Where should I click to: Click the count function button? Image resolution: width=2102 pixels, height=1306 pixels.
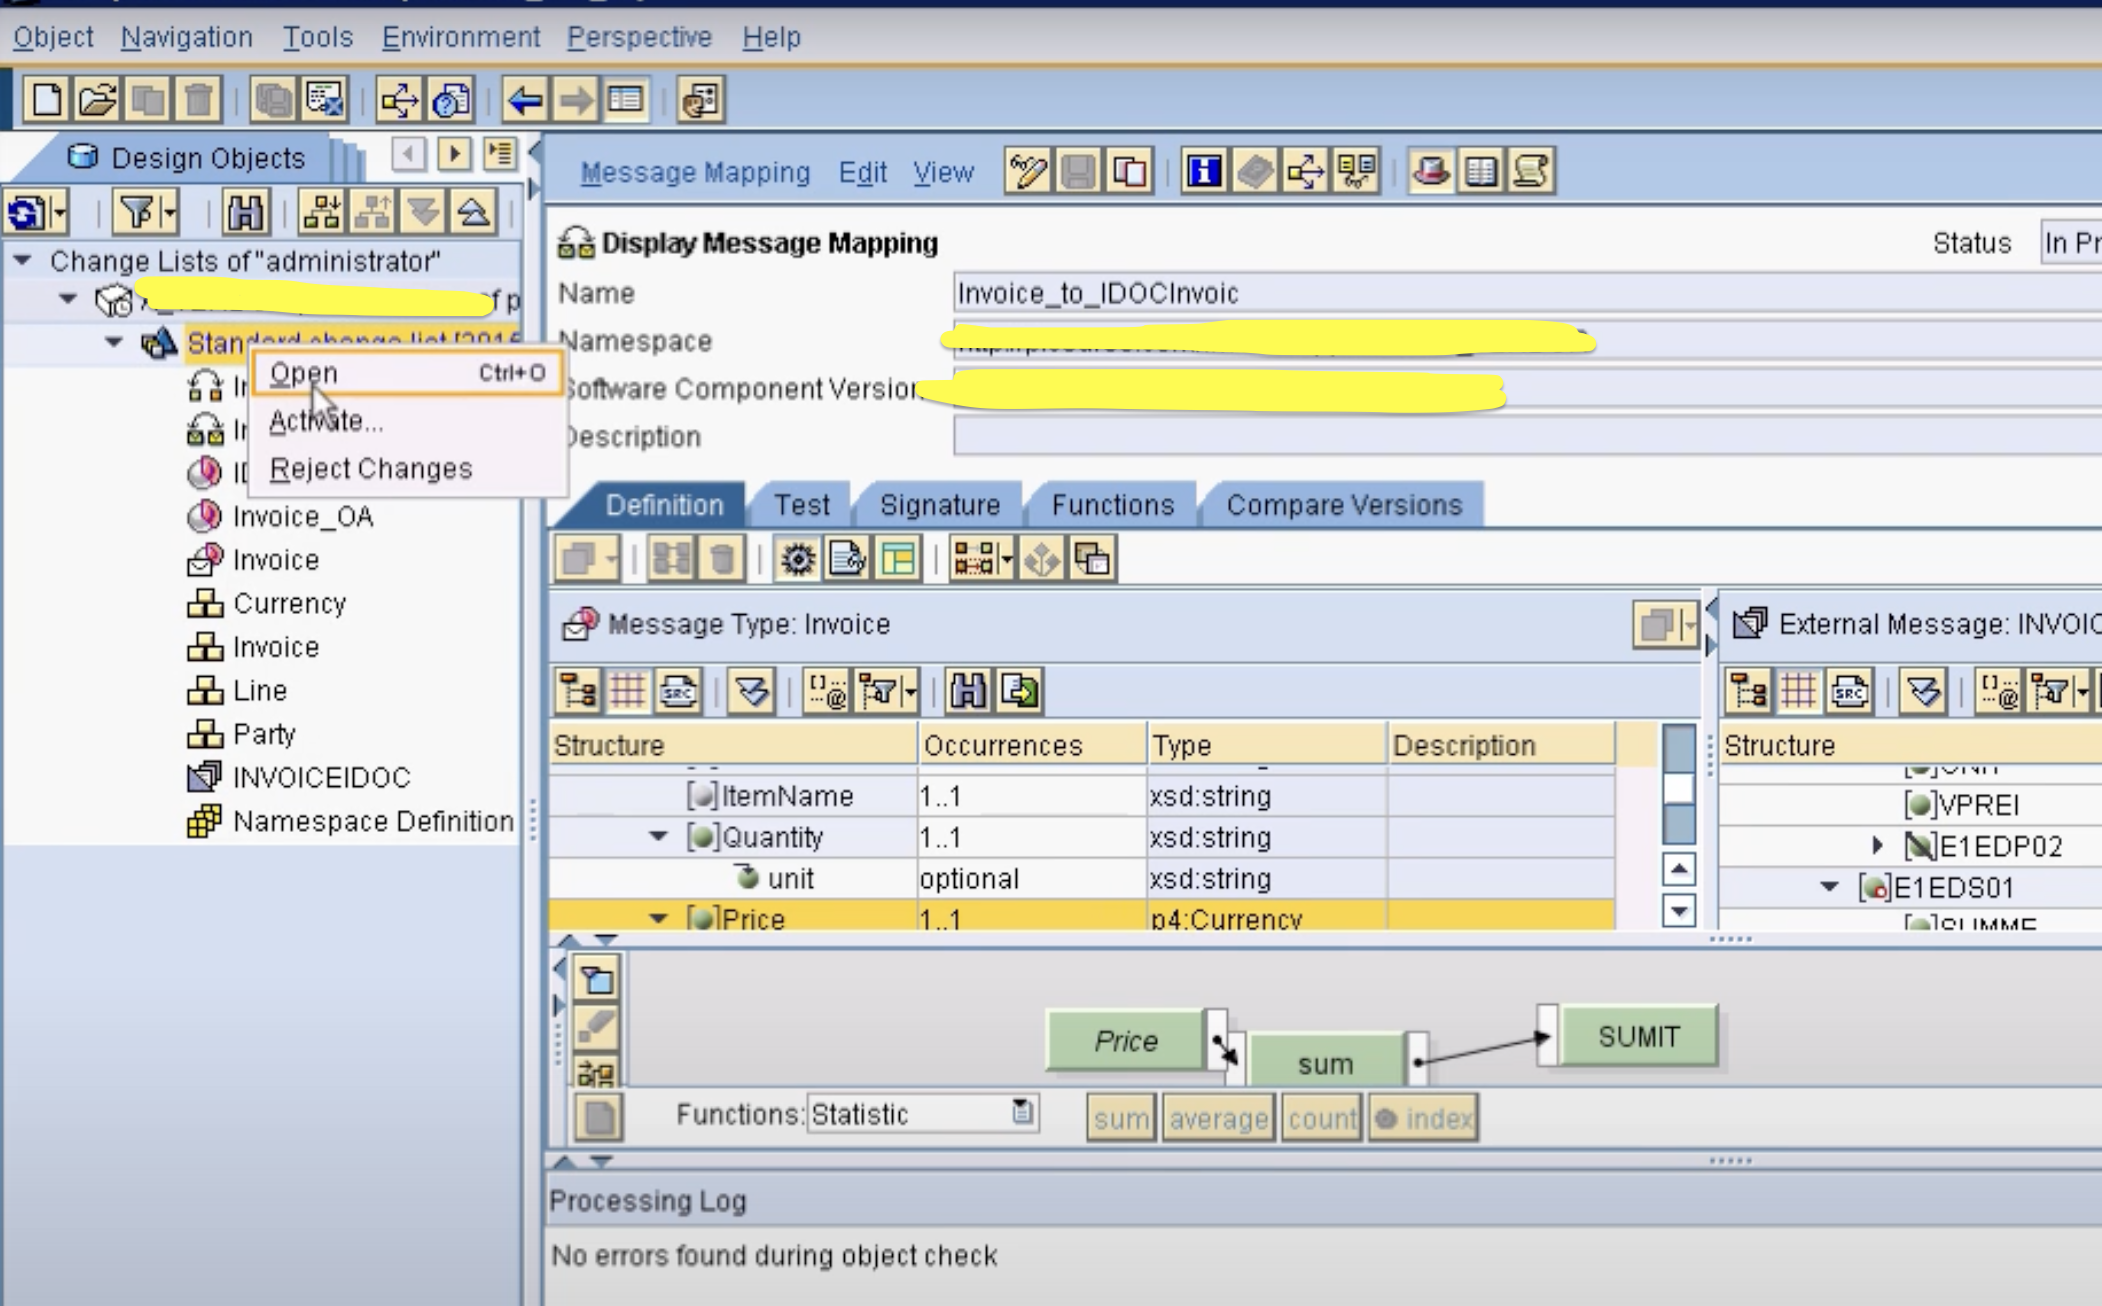pos(1321,1118)
